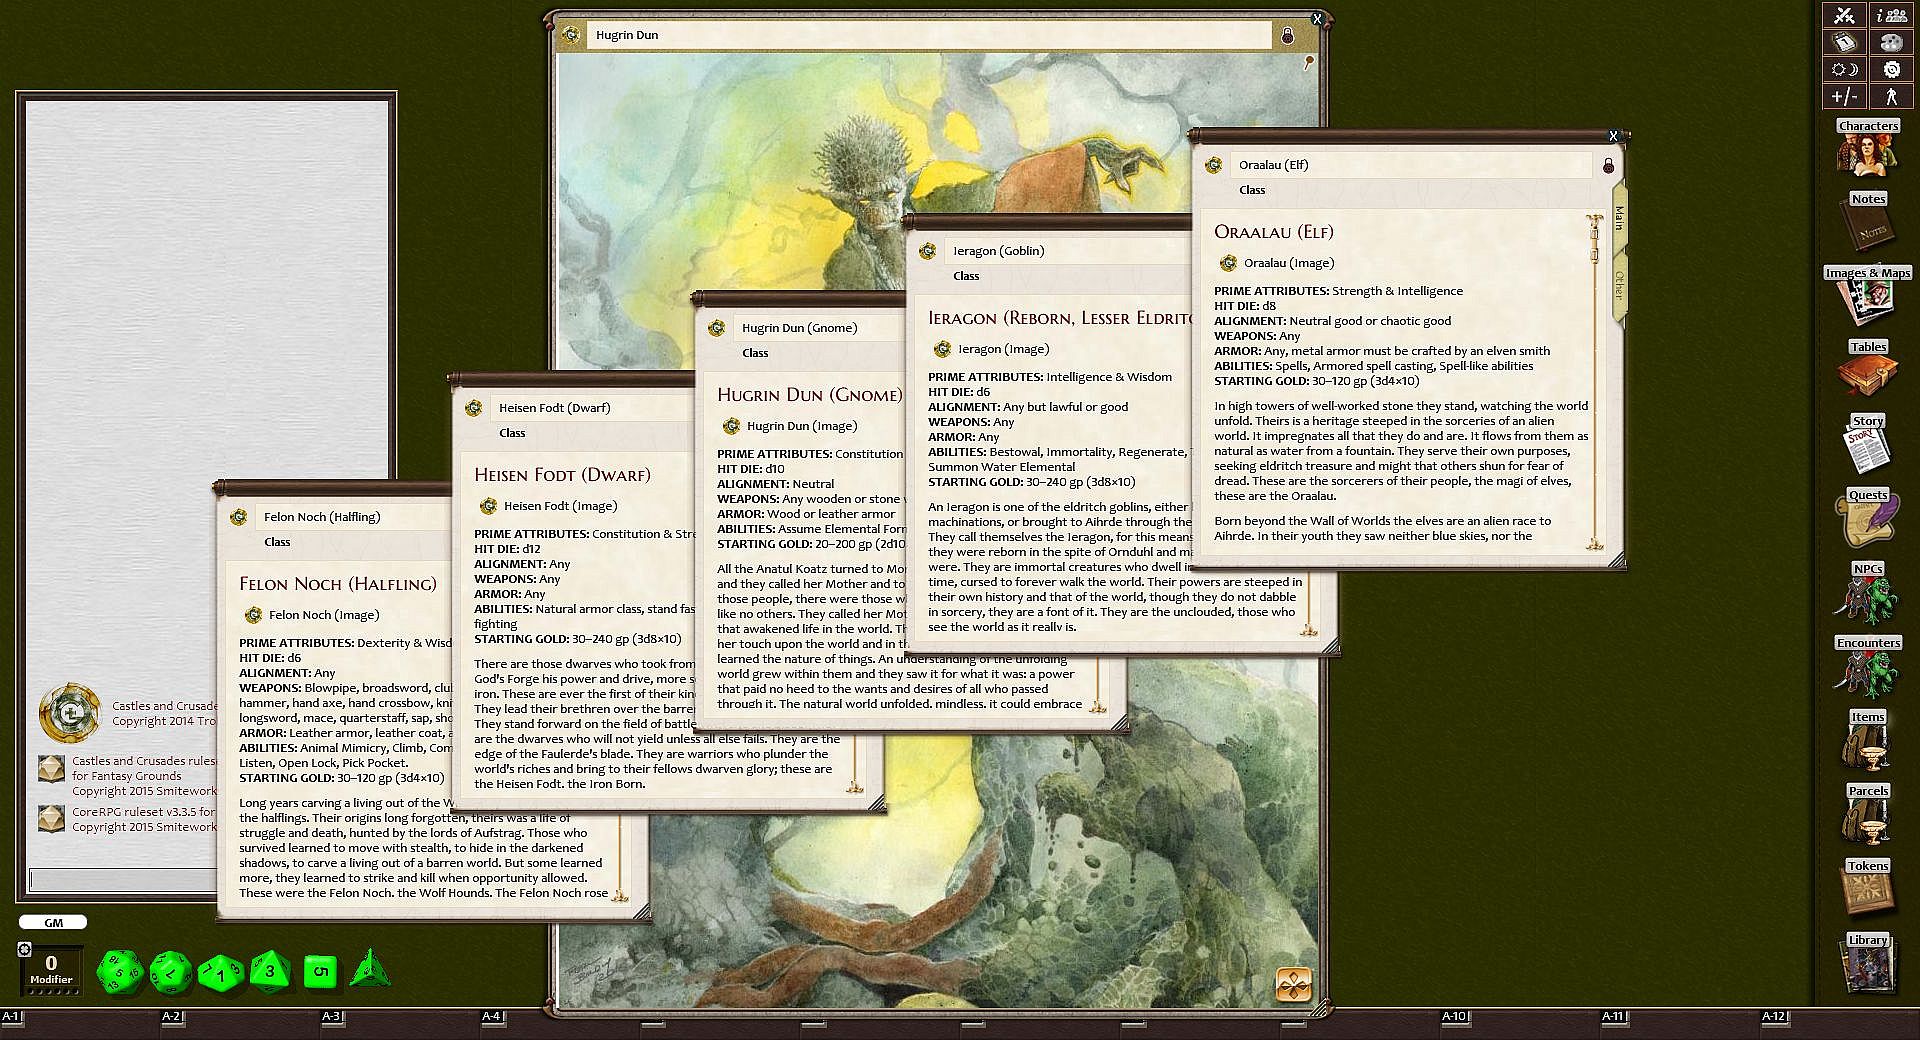Pick the green d20 die
1920x1040 pixels.
click(119, 972)
